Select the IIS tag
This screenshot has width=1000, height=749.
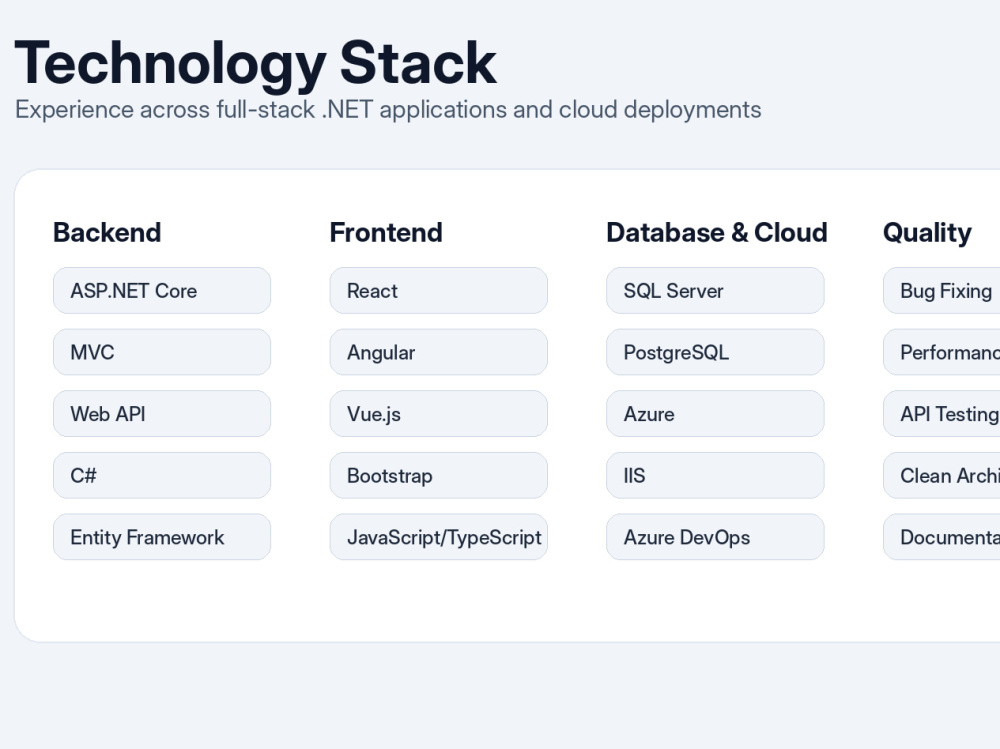pyautogui.click(x=715, y=475)
